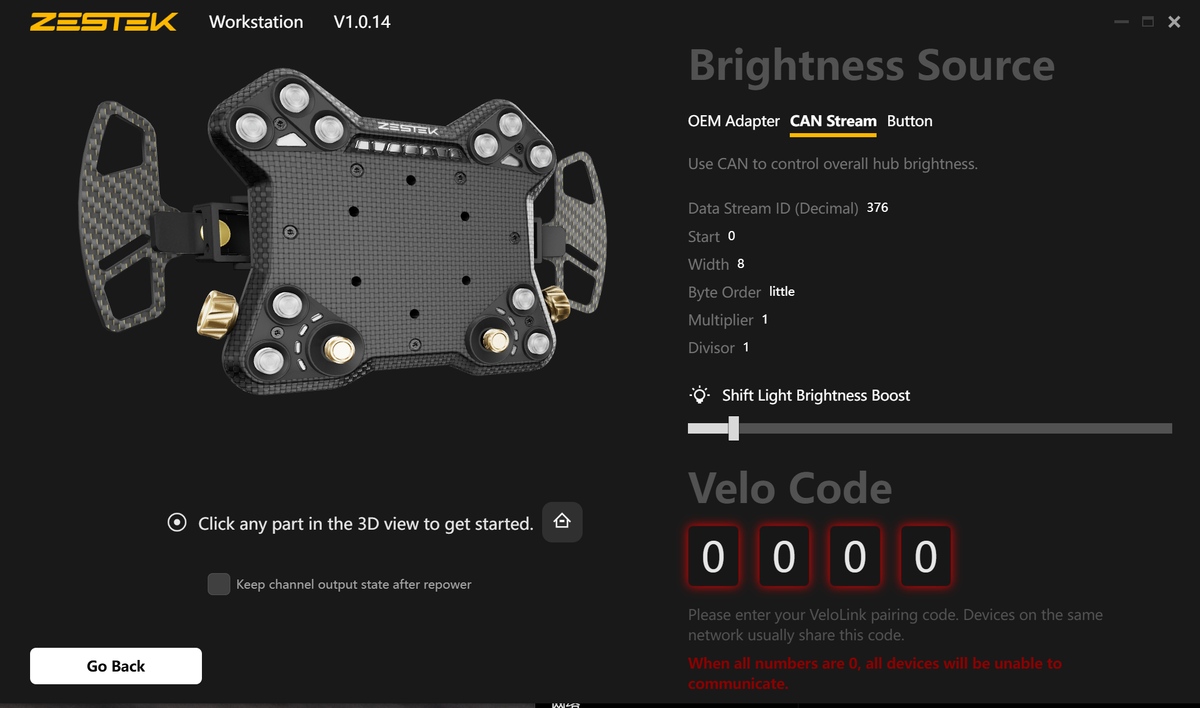Edit the Divisor value field
Viewport: 1200px width, 708px height.
pyautogui.click(x=746, y=348)
